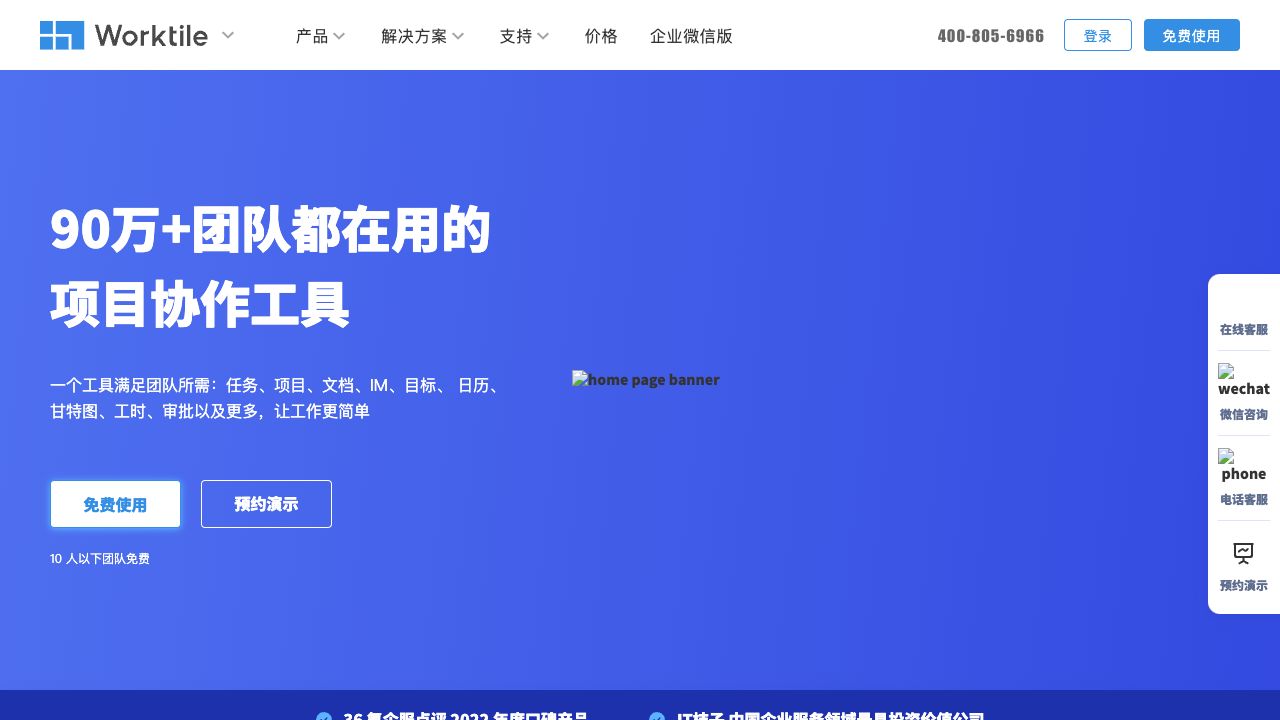Viewport: 1280px width, 720px height.
Task: Click the outlined 预约演示 hero button
Action: (266, 504)
